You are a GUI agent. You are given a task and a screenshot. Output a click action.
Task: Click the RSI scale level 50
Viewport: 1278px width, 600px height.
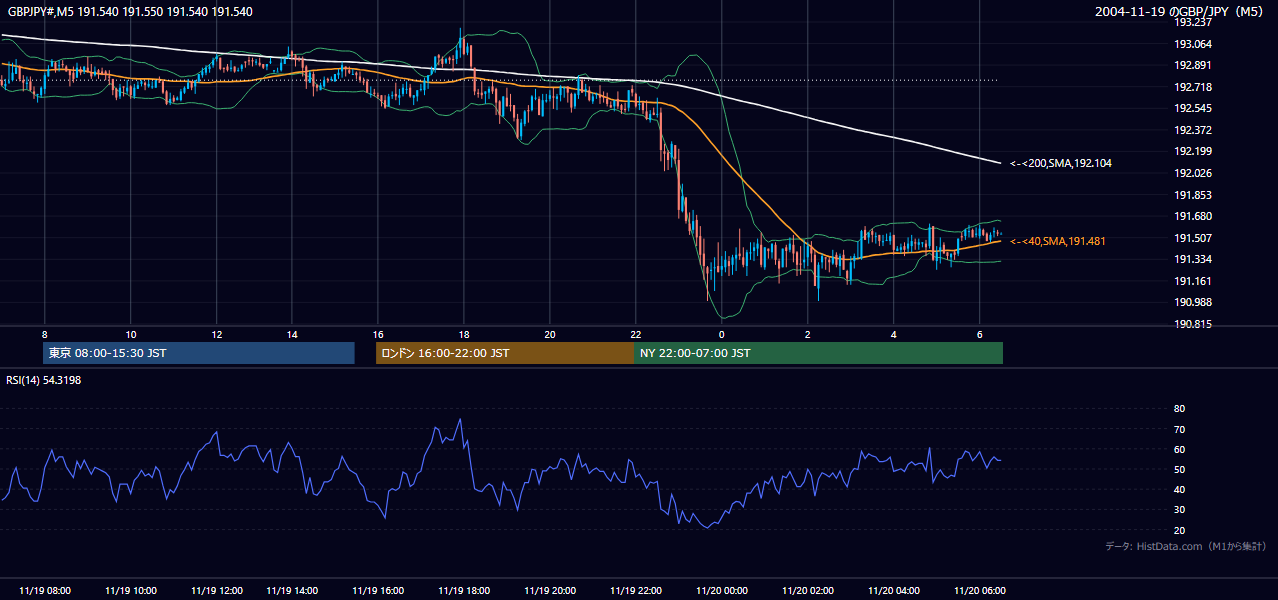1179,469
